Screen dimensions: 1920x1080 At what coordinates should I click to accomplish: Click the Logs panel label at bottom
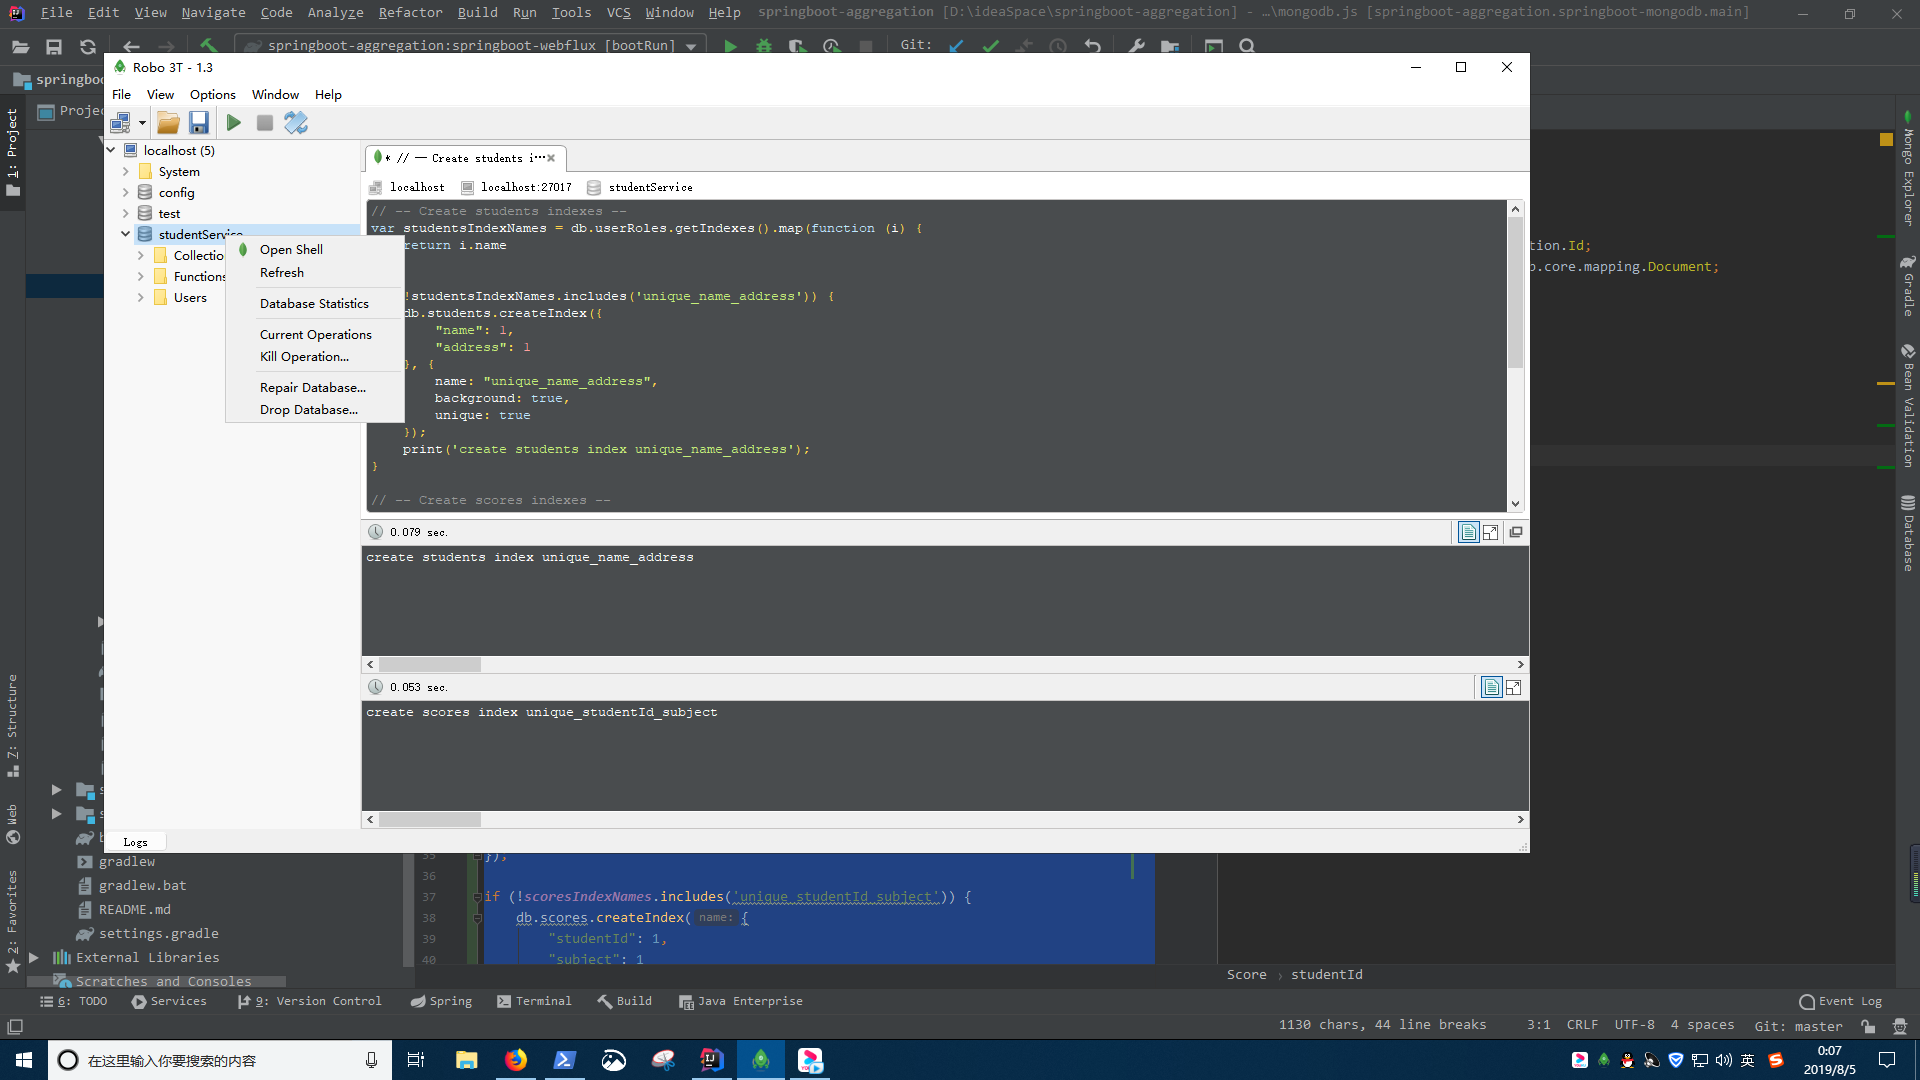pos(135,841)
